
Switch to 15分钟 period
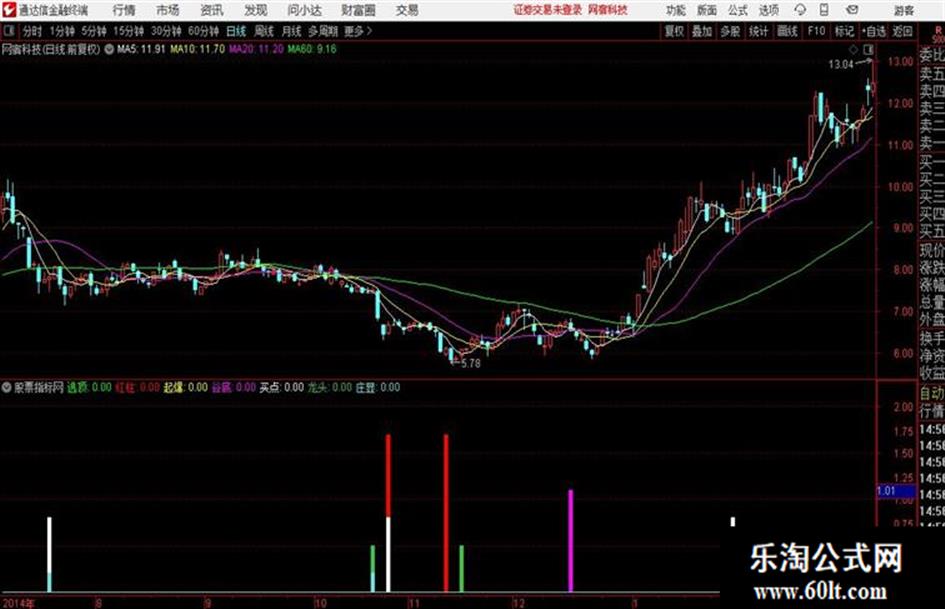pos(128,31)
